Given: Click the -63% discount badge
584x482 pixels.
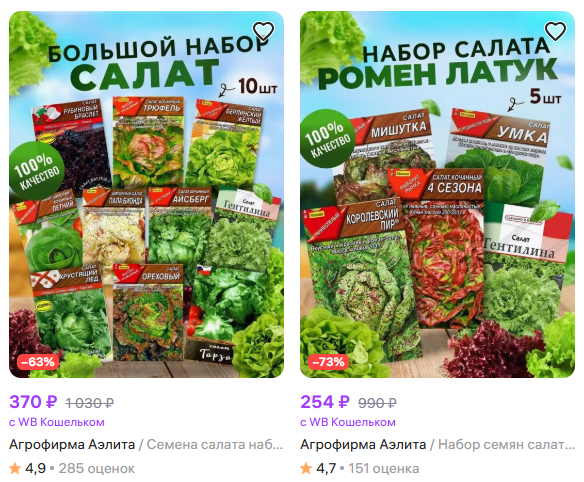Looking at the screenshot, I should coord(38,362).
